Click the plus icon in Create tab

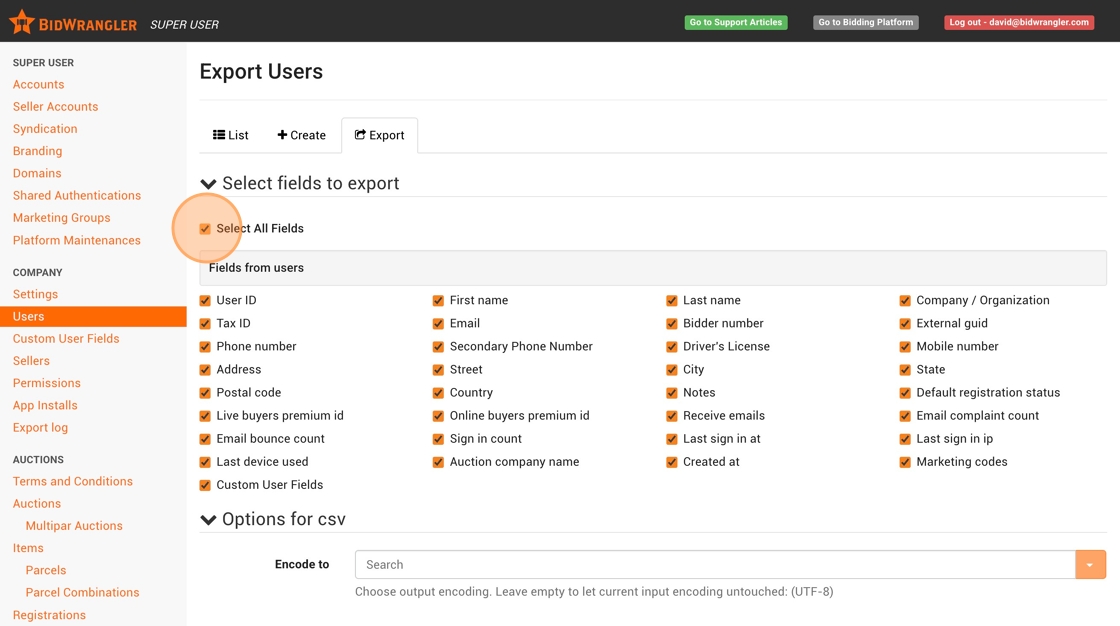[282, 135]
